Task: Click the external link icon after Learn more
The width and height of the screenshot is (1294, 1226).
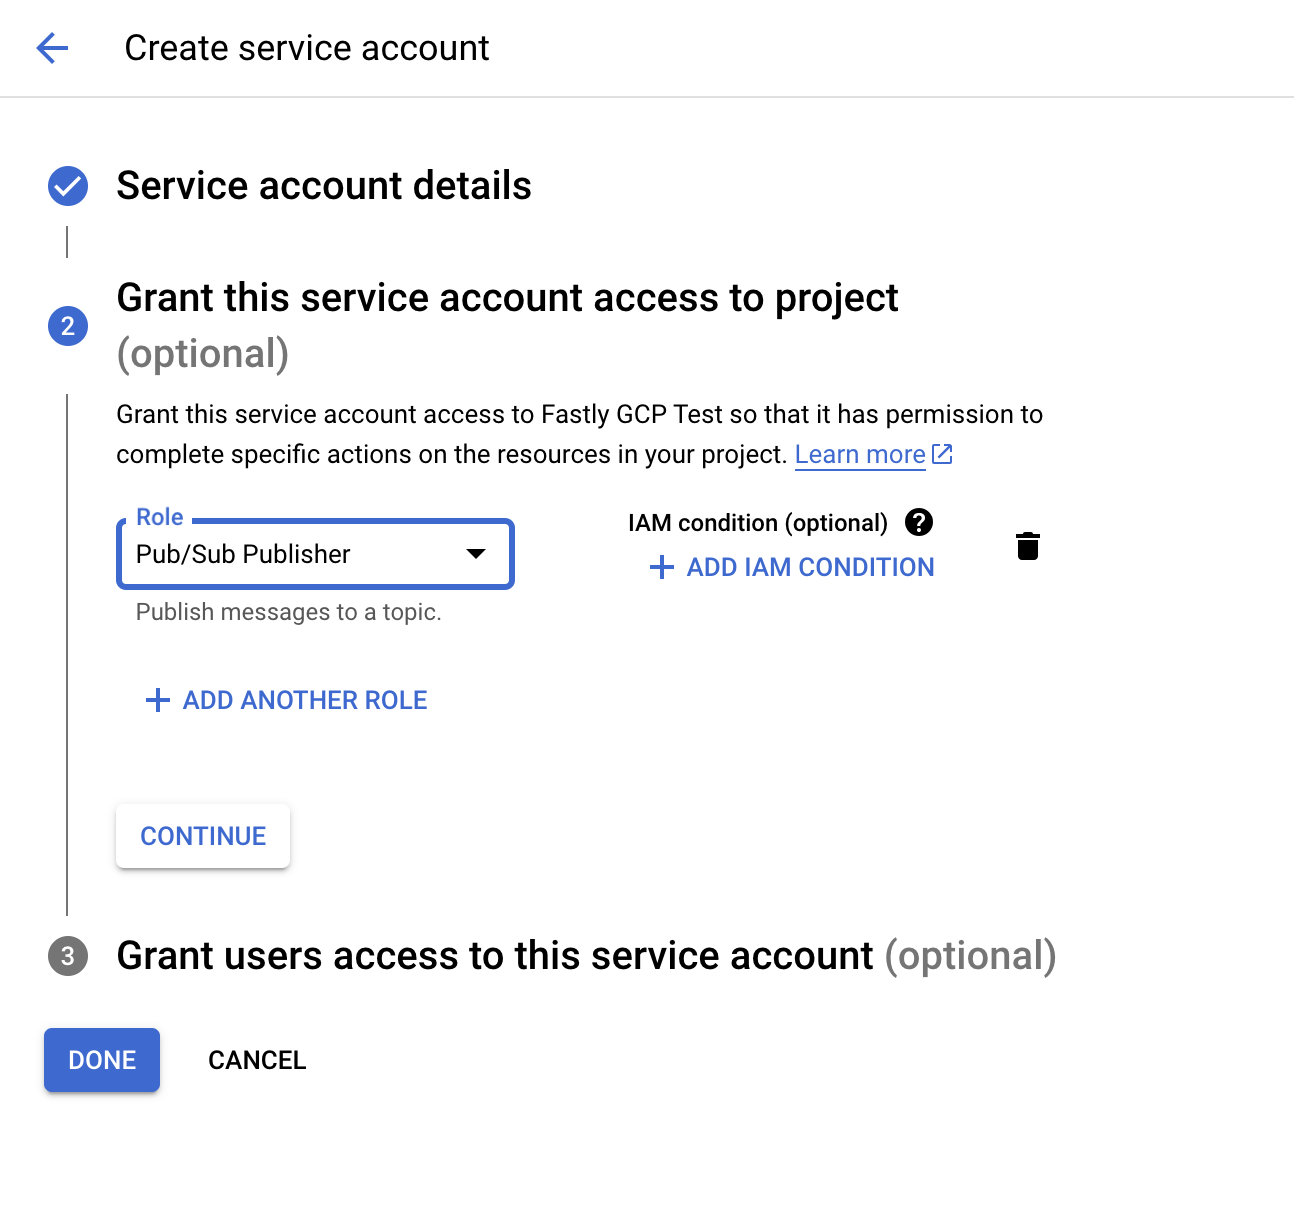Action: click(941, 454)
